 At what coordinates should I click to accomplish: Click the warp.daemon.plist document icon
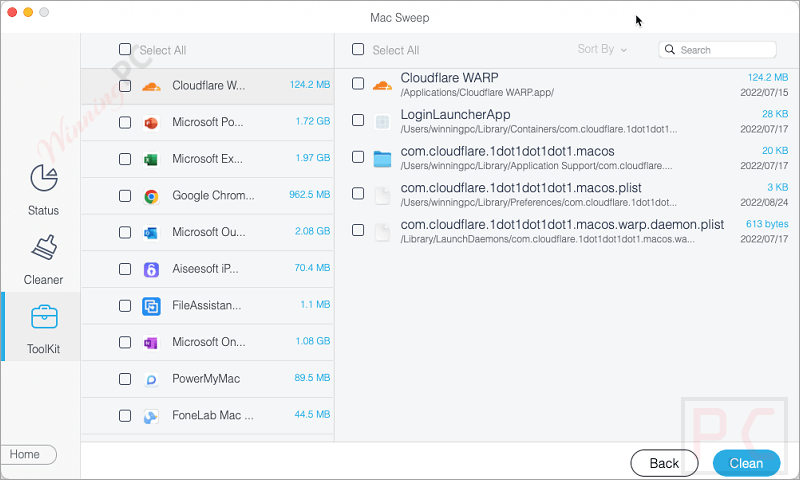382,232
